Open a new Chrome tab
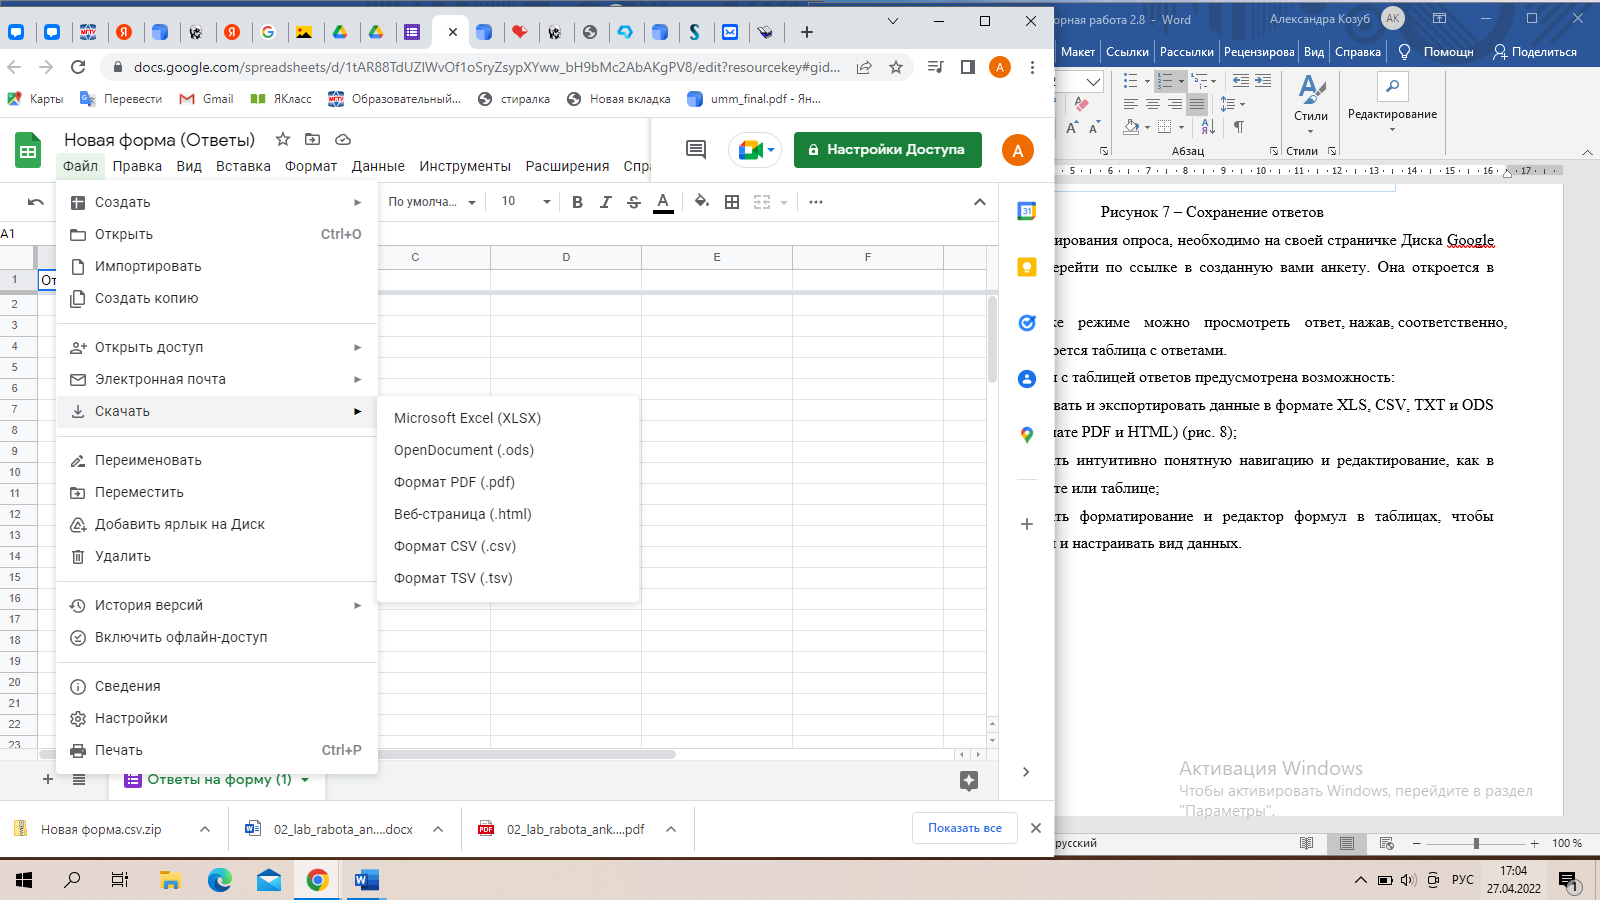 [x=807, y=32]
